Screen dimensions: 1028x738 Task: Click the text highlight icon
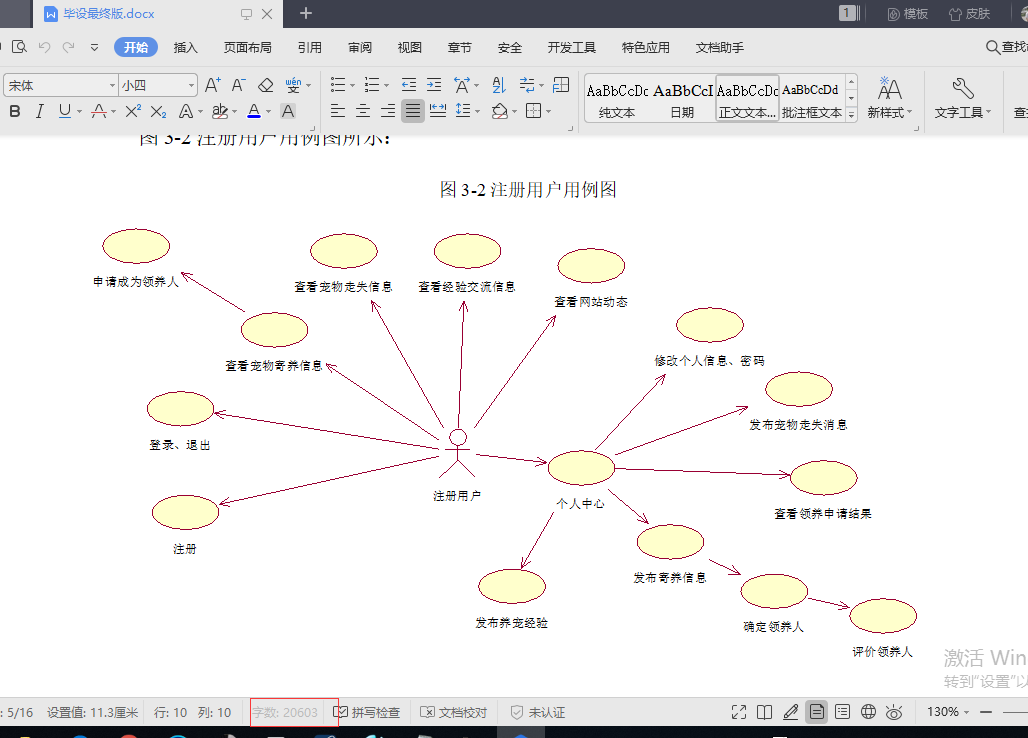click(x=220, y=111)
